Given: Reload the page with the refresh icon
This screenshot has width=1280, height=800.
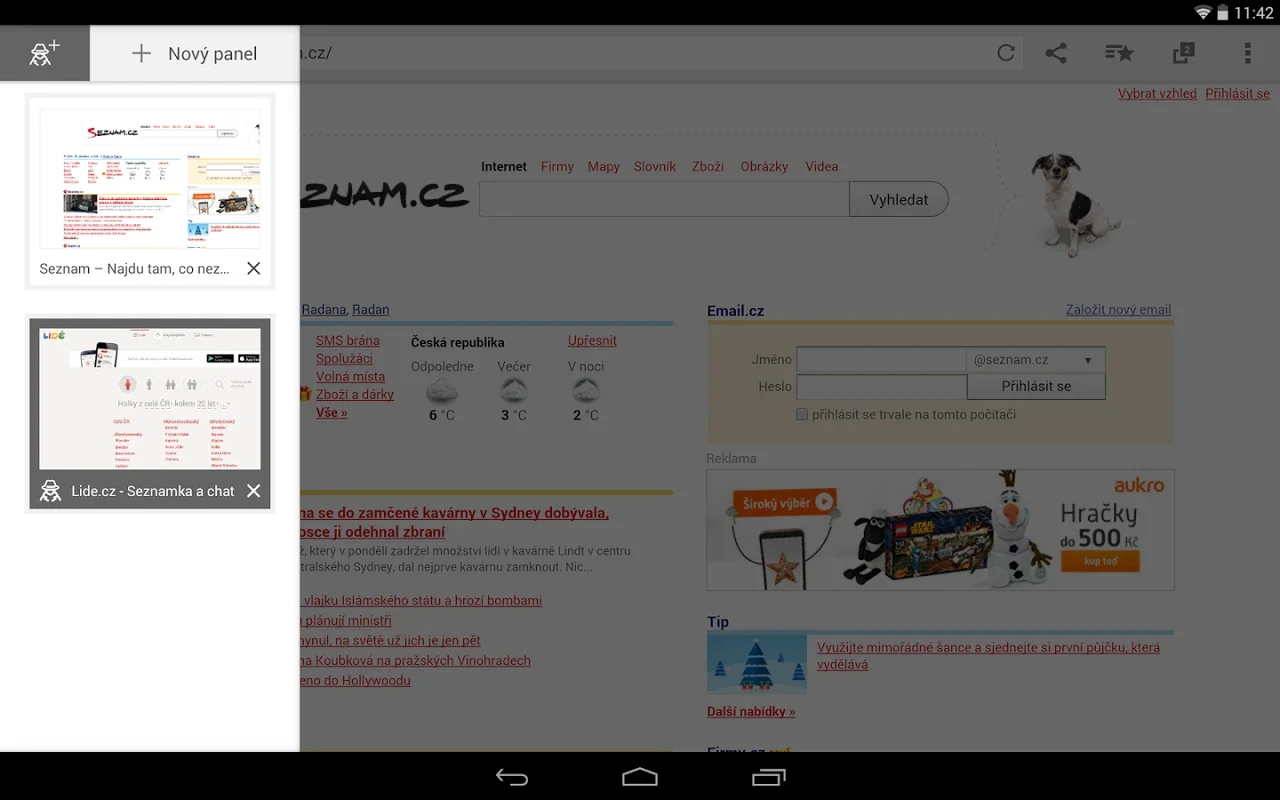Looking at the screenshot, I should point(1006,53).
